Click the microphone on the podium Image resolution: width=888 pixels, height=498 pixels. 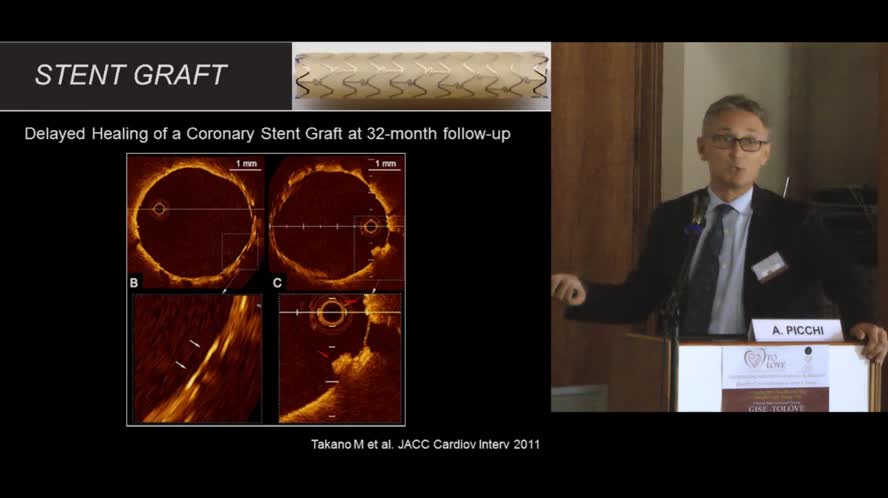696,213
